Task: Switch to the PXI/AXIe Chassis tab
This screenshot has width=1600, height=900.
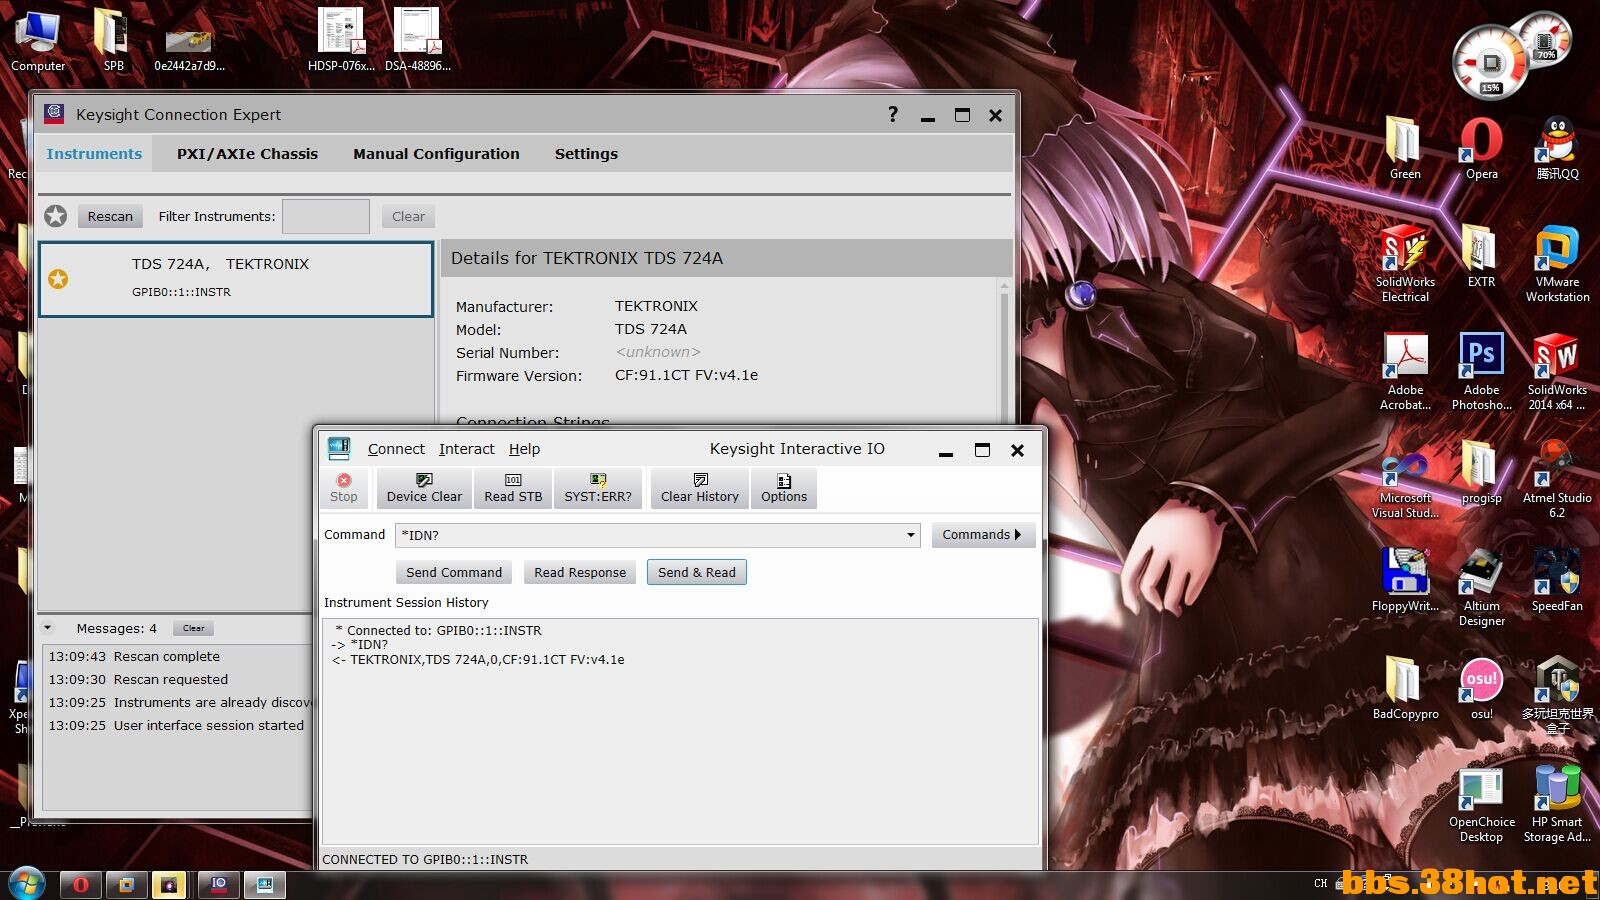Action: point(247,154)
